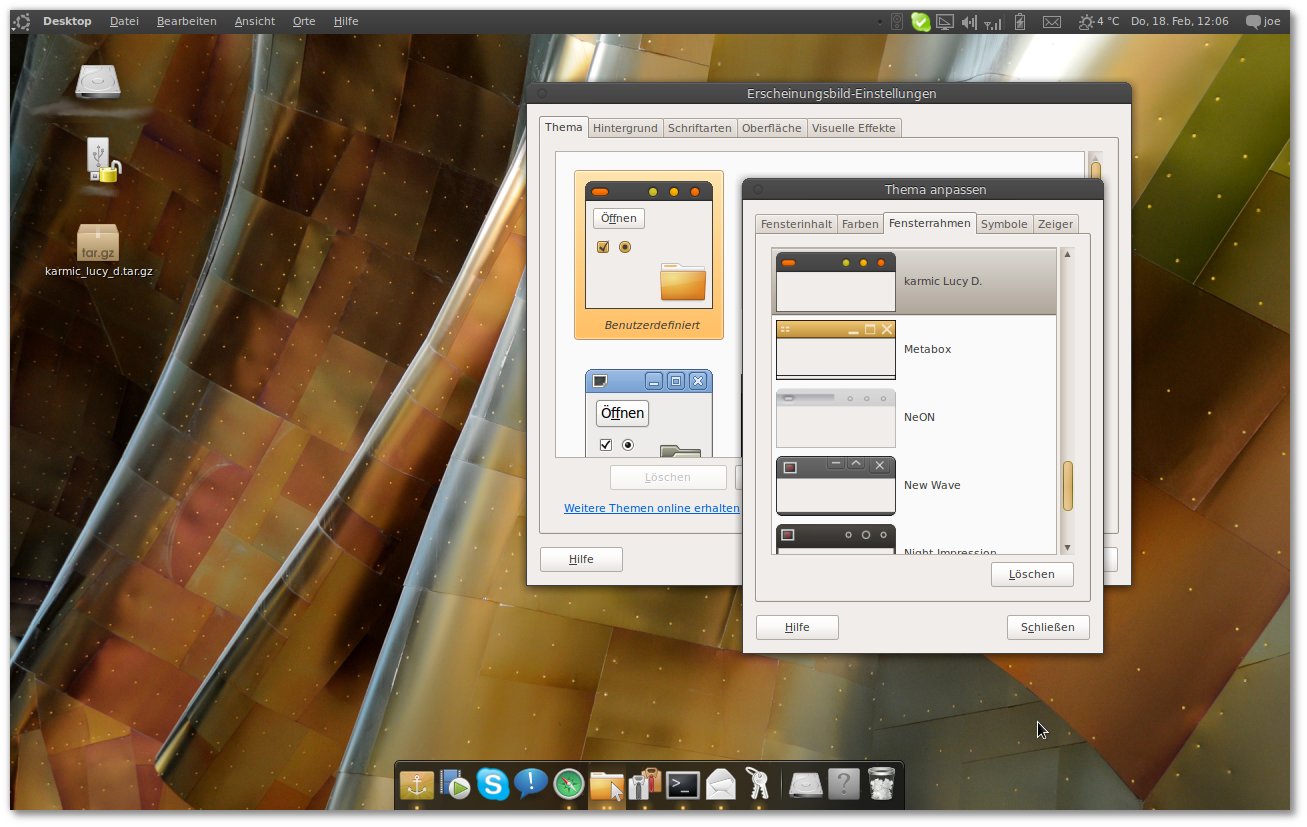
Task: Open the clock showing Do, 18. Feb, 12:06
Action: click(x=1180, y=21)
